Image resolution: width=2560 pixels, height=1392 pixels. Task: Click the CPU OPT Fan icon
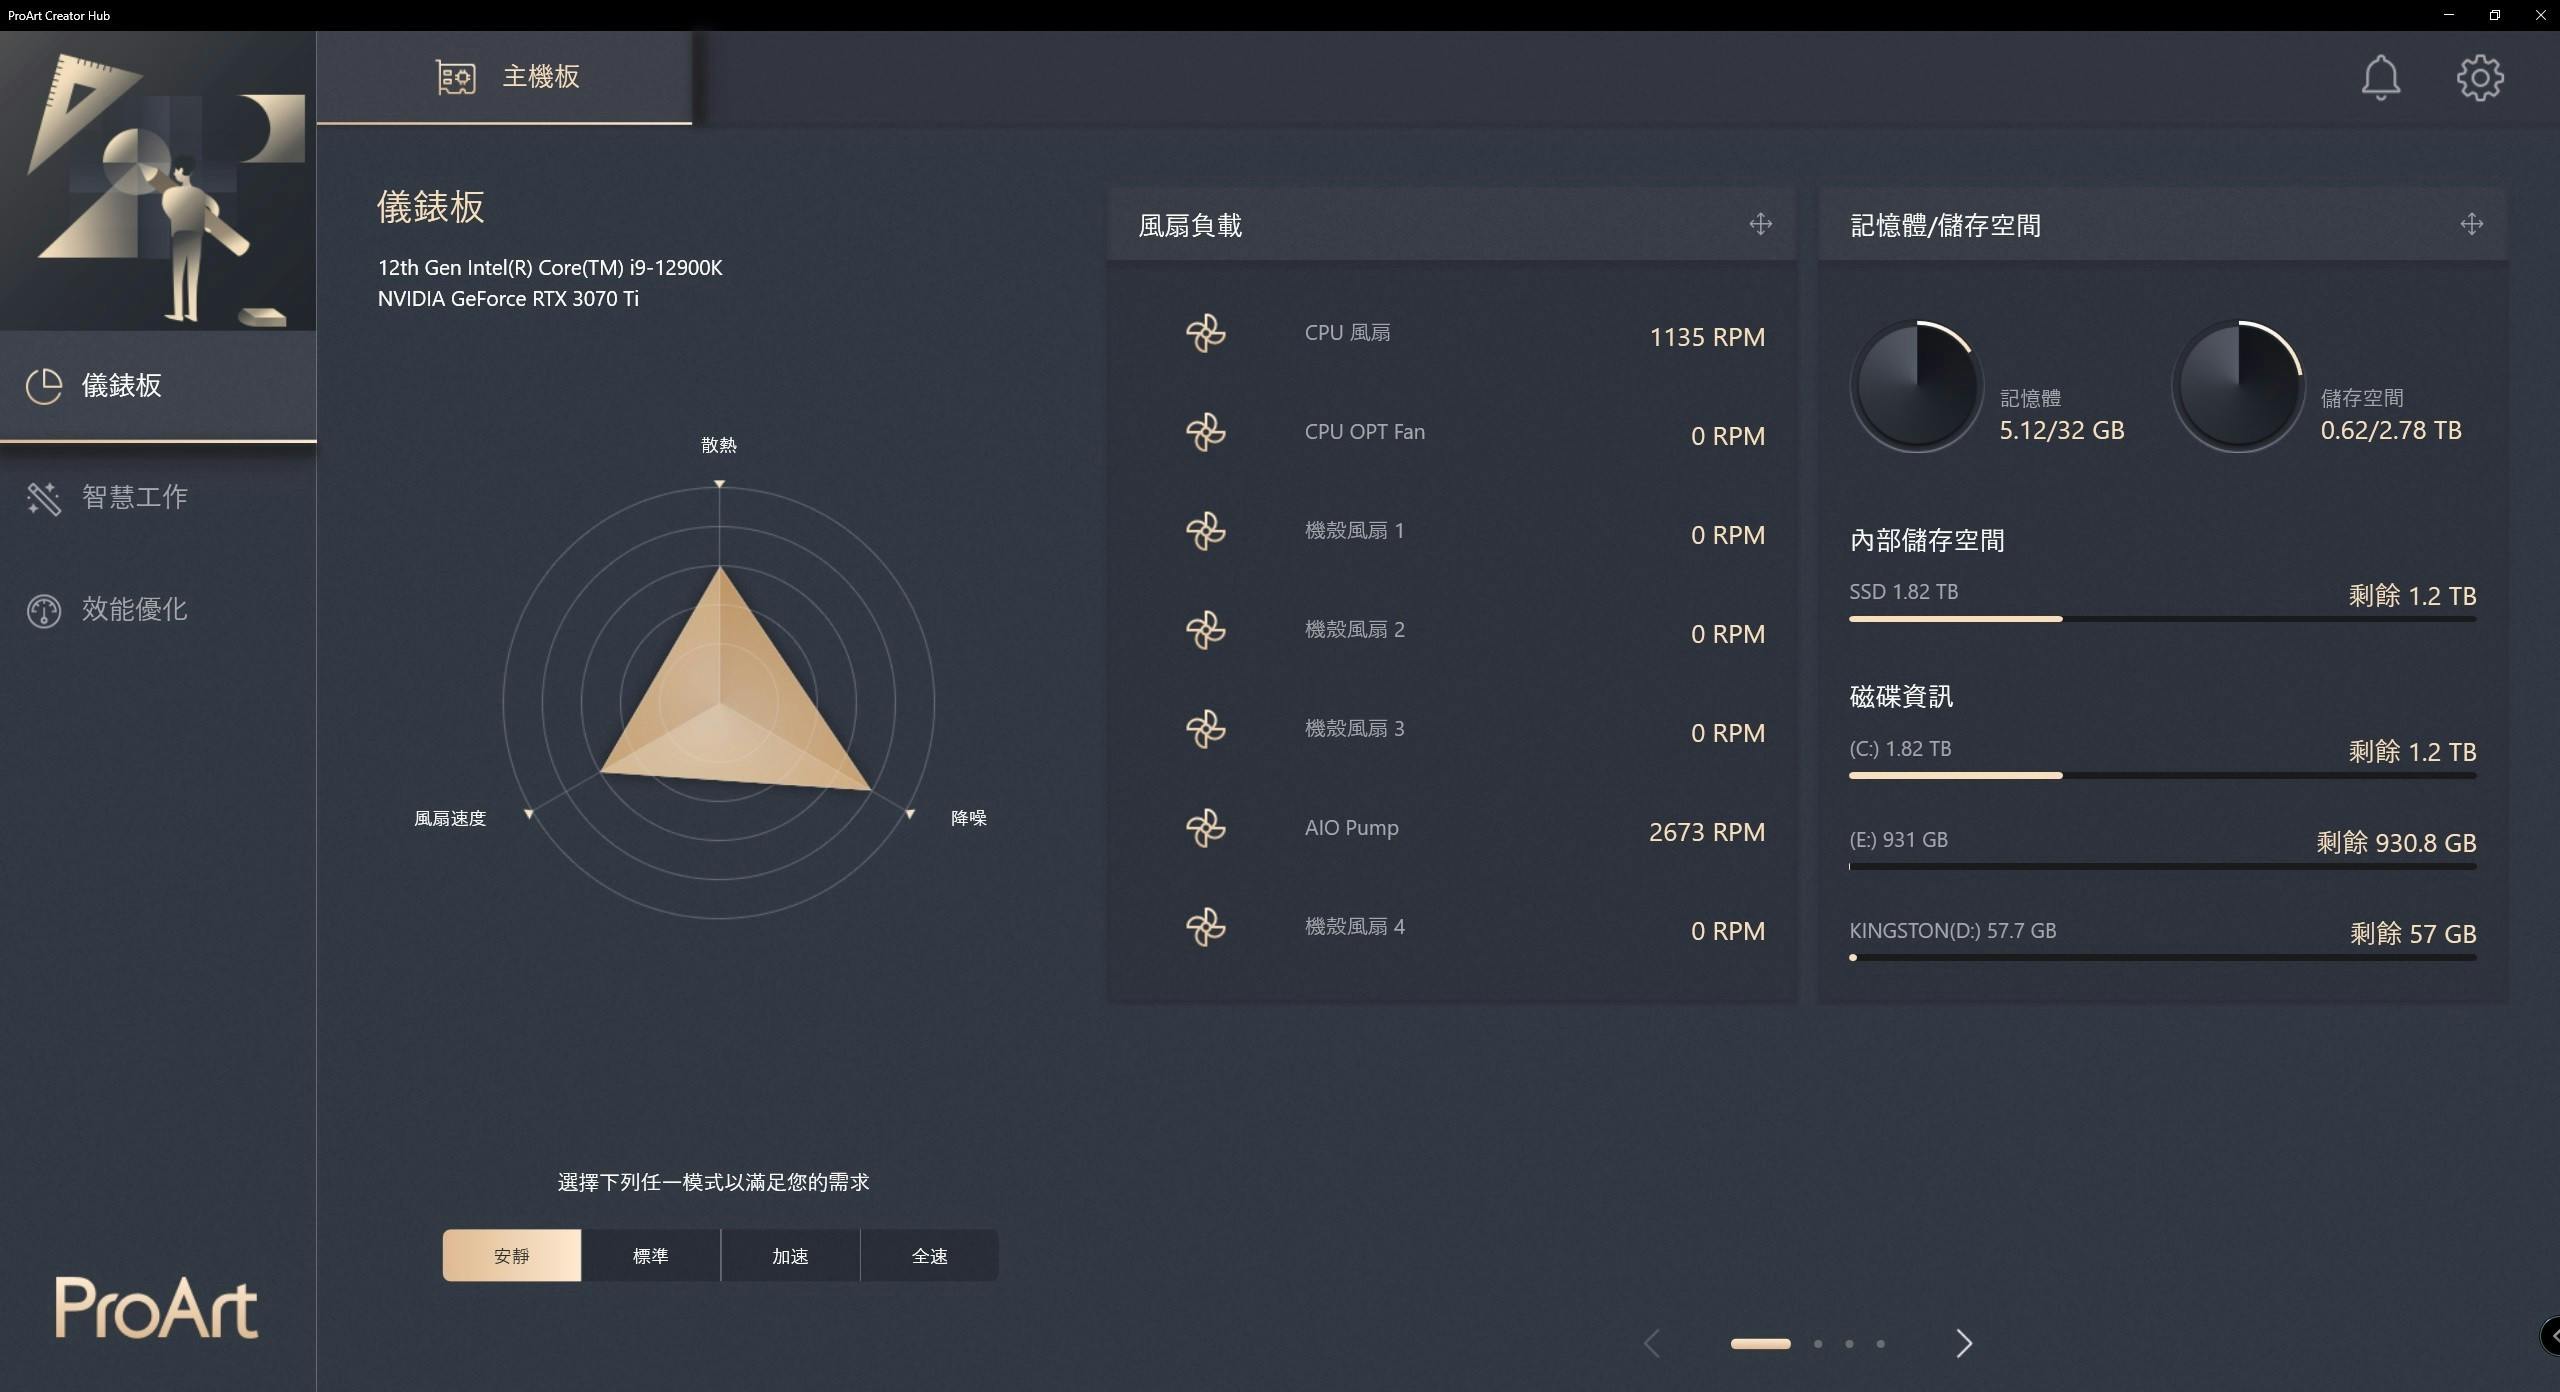point(1205,432)
